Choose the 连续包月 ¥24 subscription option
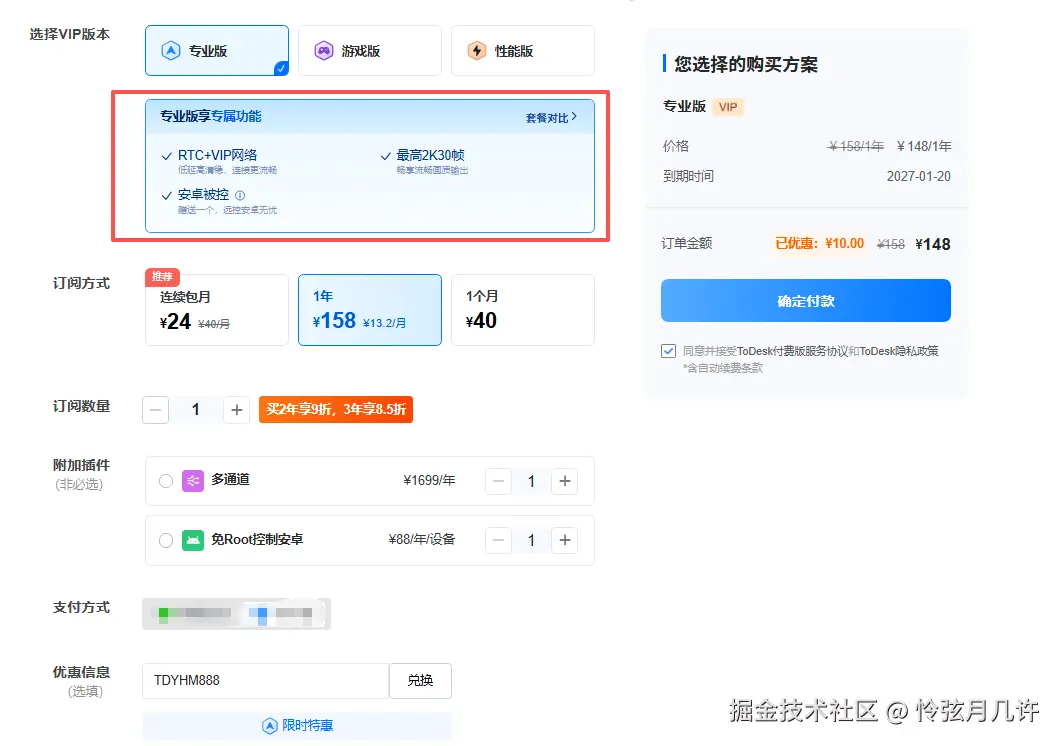 coord(217,310)
